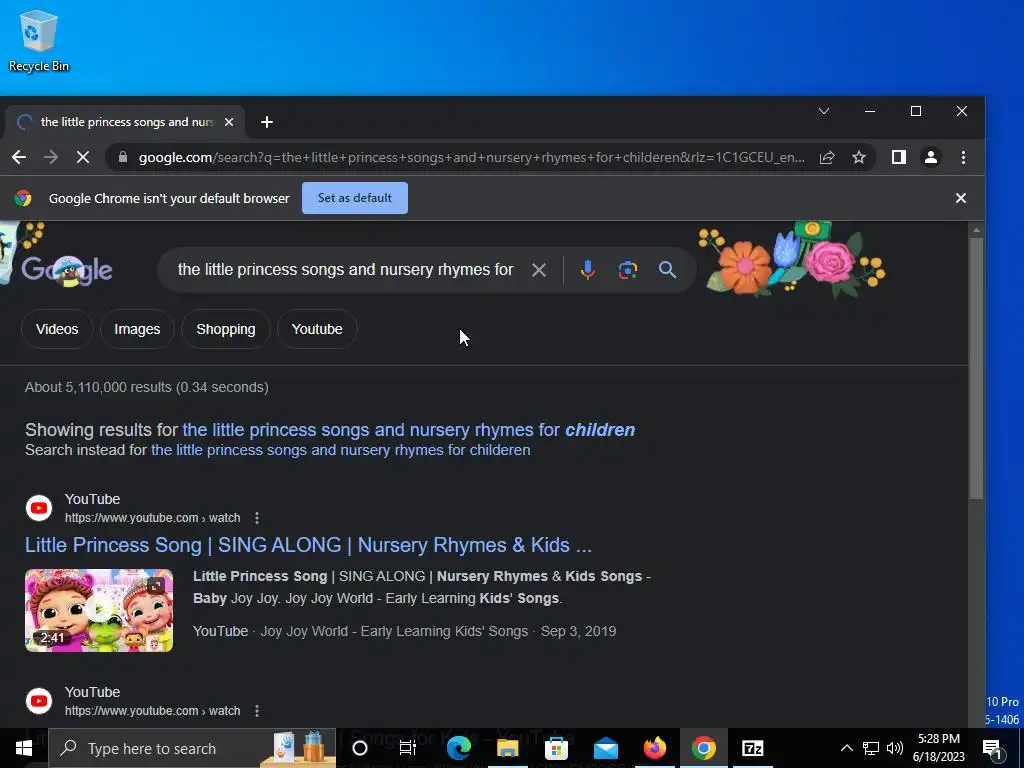This screenshot has width=1024, height=768.
Task: Click the taskbar search box
Action: coord(193,748)
